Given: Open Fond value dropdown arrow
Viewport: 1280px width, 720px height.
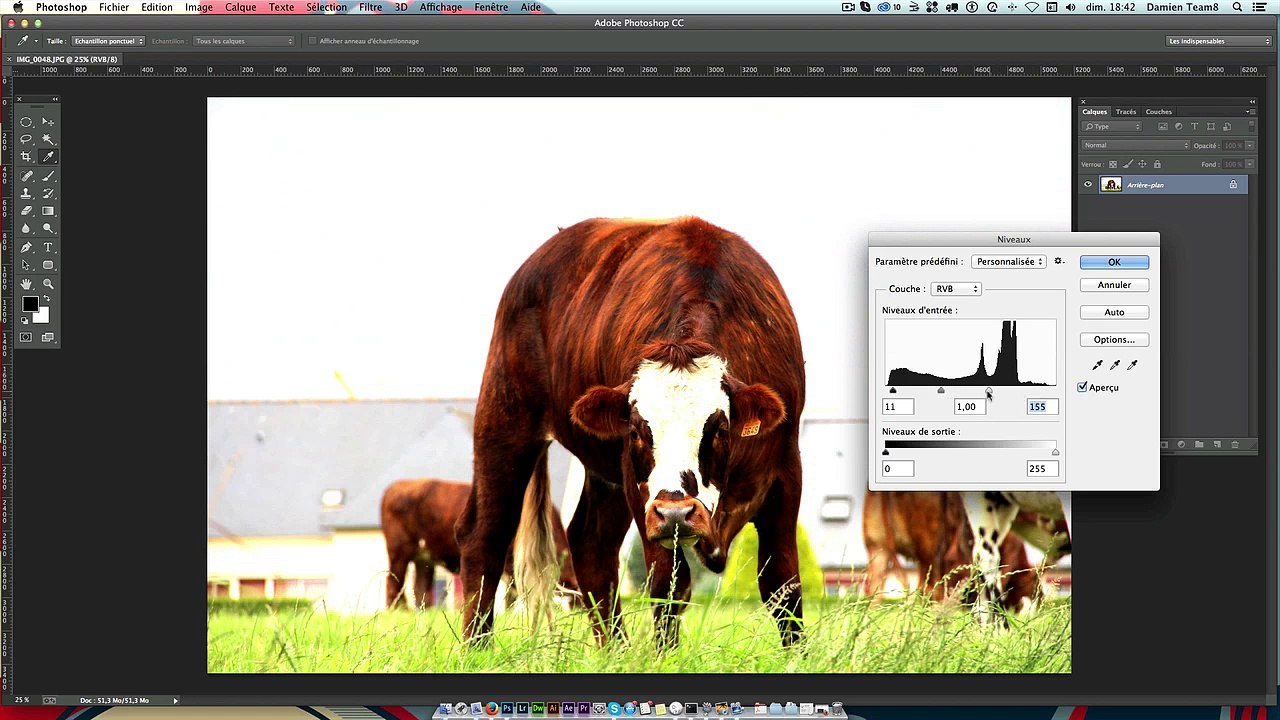Looking at the screenshot, I should click(x=1249, y=164).
